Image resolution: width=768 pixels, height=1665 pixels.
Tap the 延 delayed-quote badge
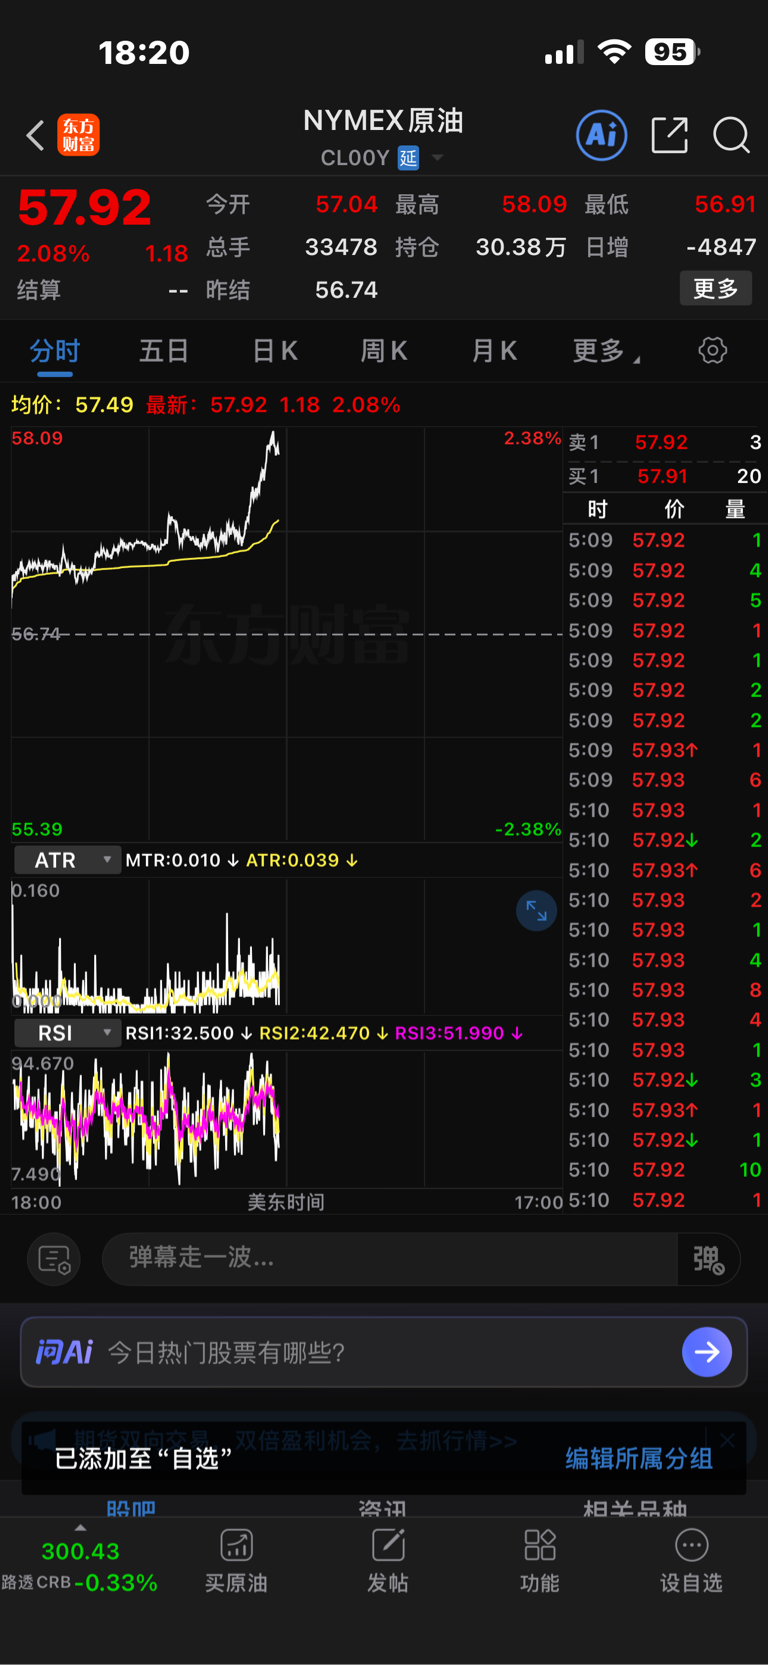pyautogui.click(x=408, y=158)
